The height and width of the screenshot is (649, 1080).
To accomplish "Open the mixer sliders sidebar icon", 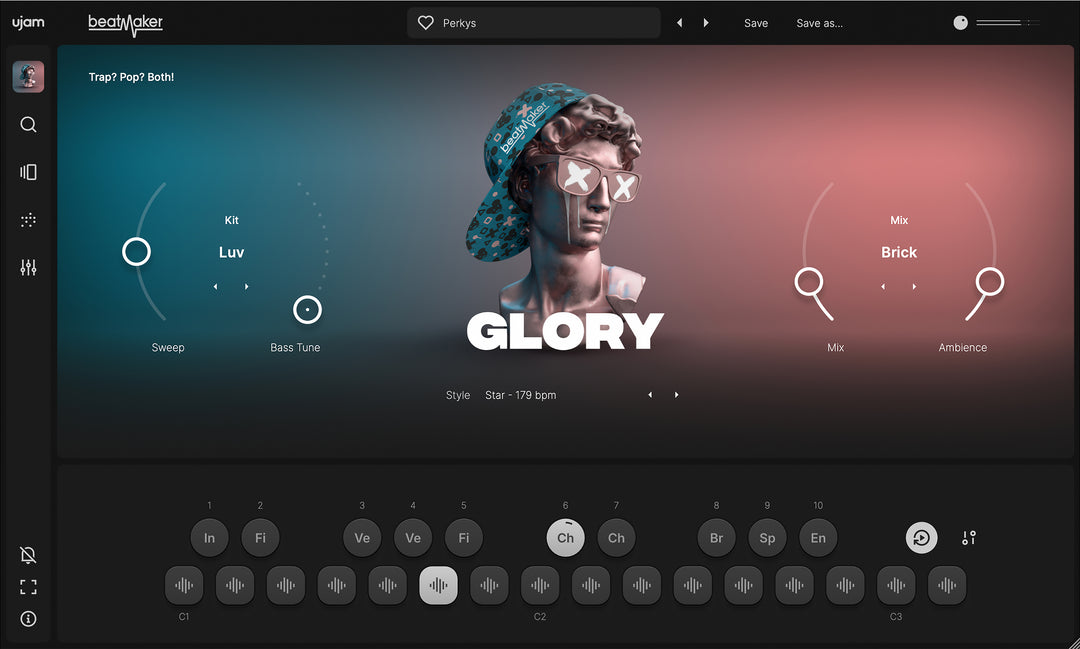I will click(28, 267).
